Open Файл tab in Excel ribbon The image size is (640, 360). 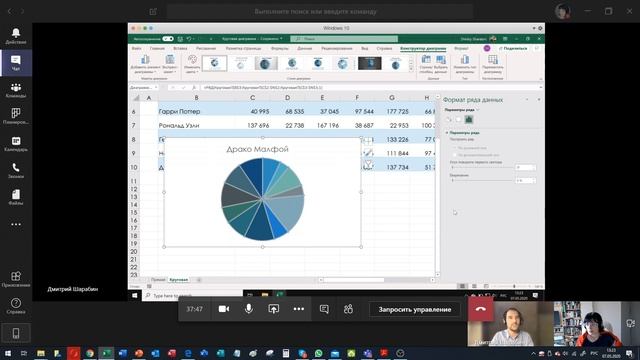pyautogui.click(x=136, y=48)
